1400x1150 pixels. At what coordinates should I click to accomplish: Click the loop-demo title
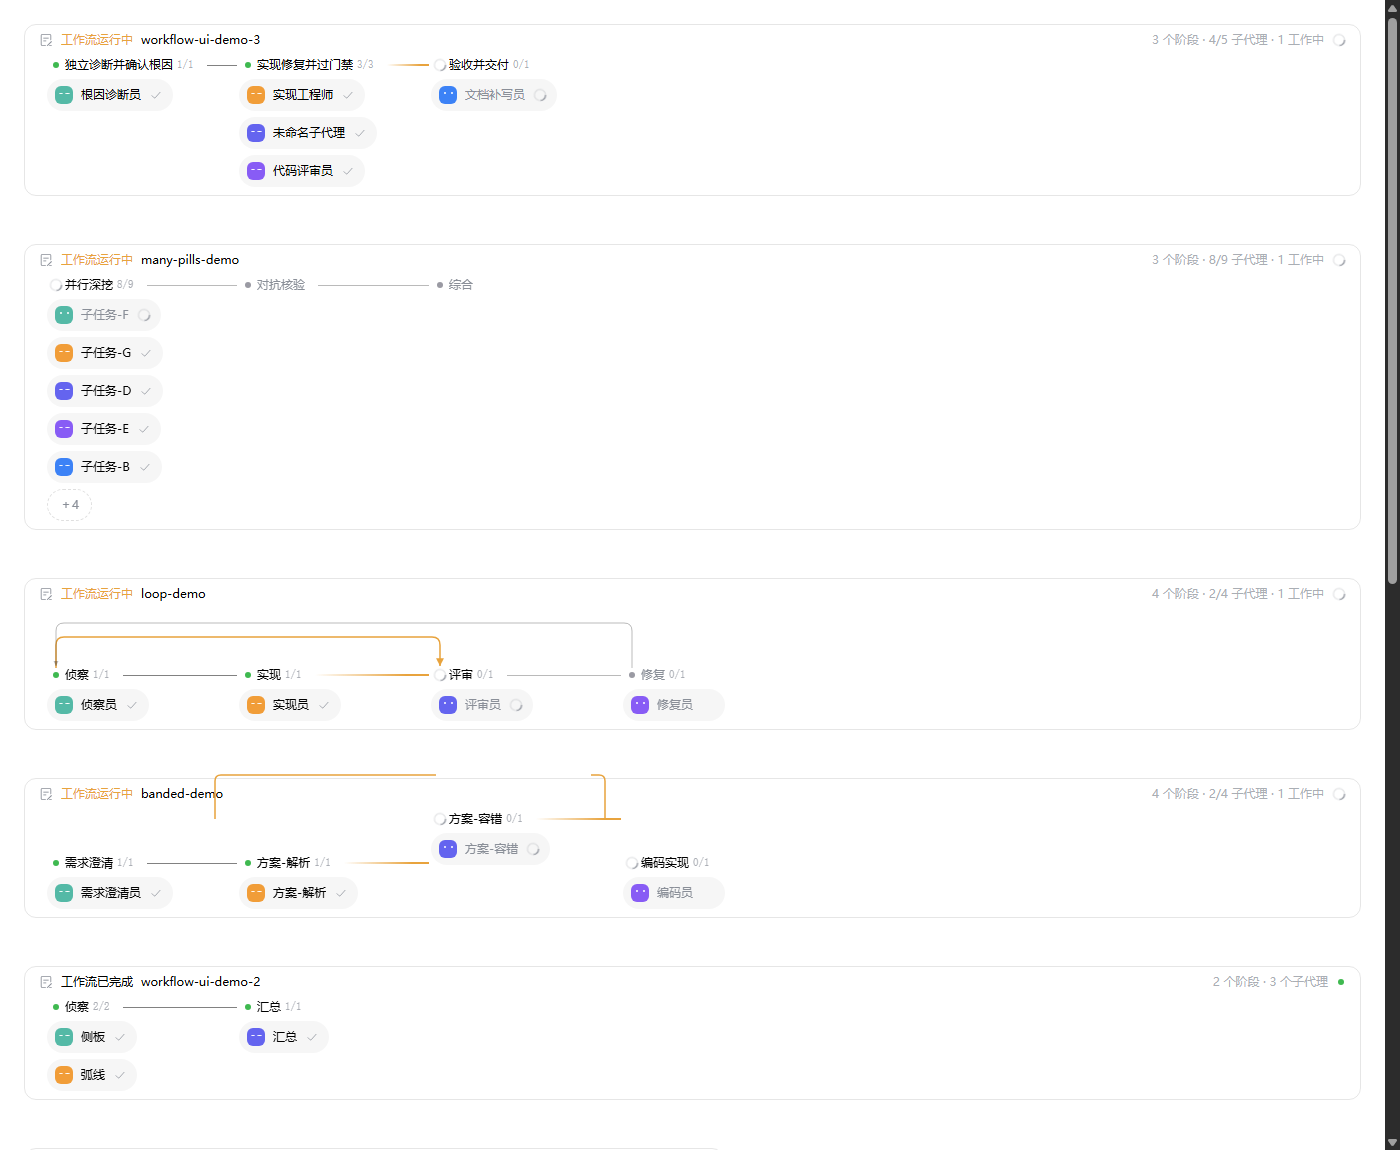[173, 594]
